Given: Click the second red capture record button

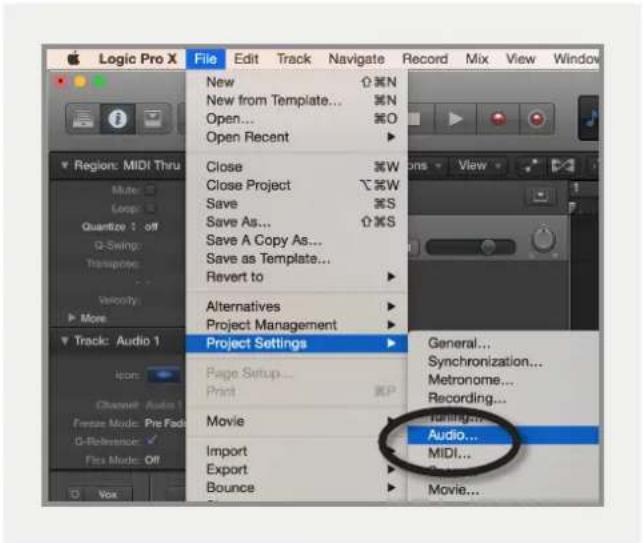Looking at the screenshot, I should tap(537, 119).
